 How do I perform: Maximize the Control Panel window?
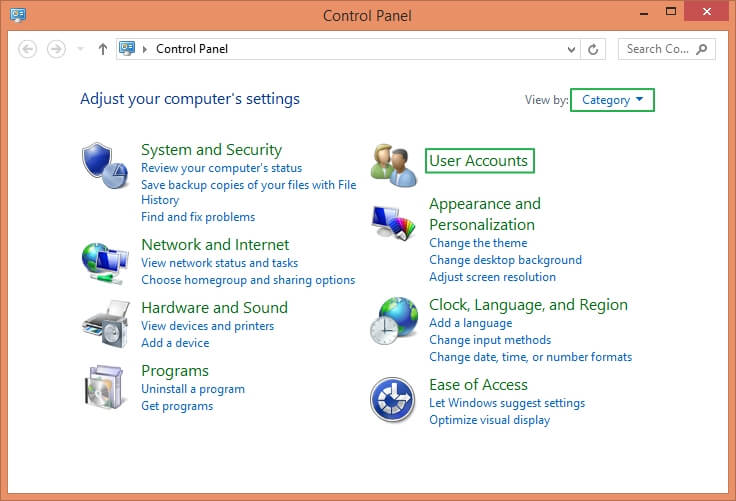point(671,12)
